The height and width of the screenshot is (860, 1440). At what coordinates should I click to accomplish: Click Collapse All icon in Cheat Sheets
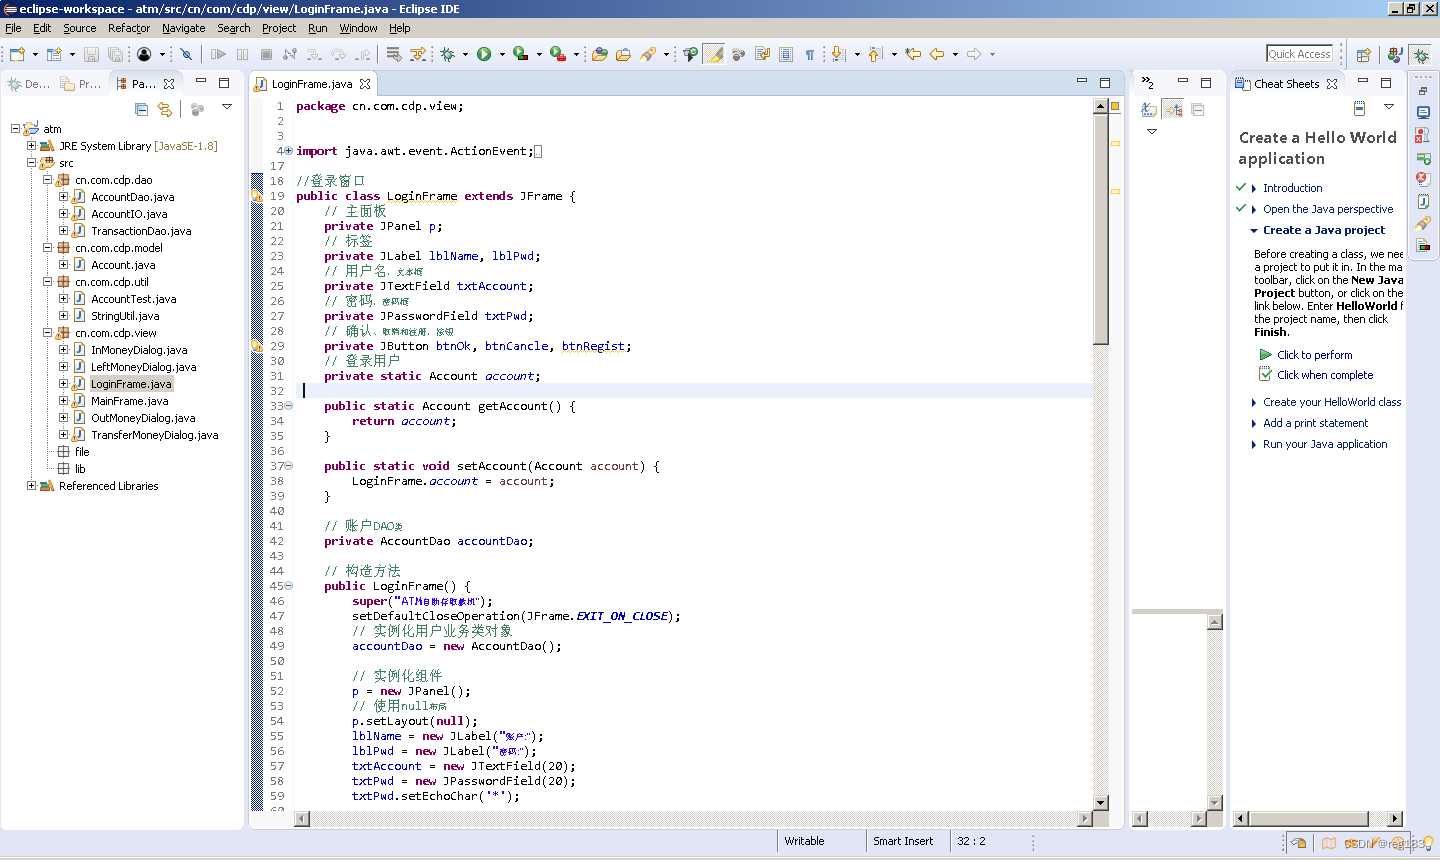tap(1359, 107)
